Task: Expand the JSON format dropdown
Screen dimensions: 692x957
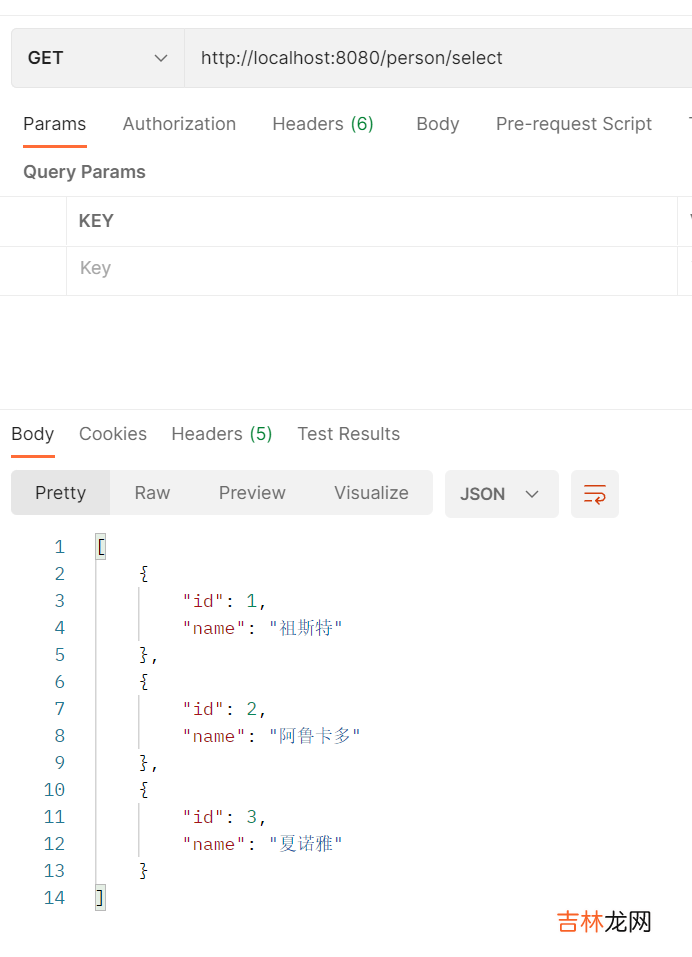Action: point(501,494)
